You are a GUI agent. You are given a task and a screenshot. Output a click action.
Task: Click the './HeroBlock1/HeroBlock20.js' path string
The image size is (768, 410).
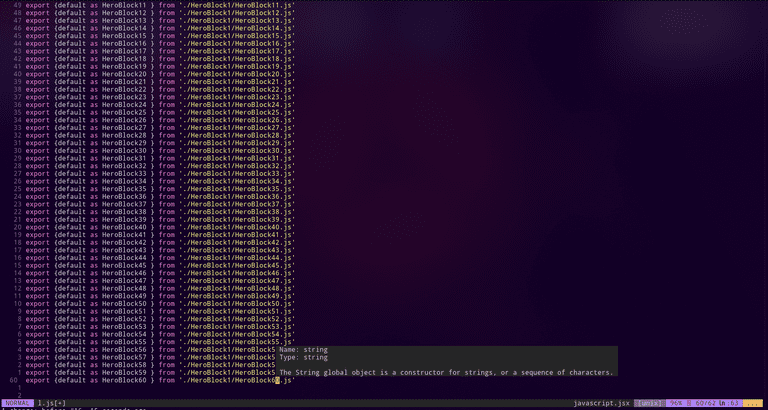point(236,74)
